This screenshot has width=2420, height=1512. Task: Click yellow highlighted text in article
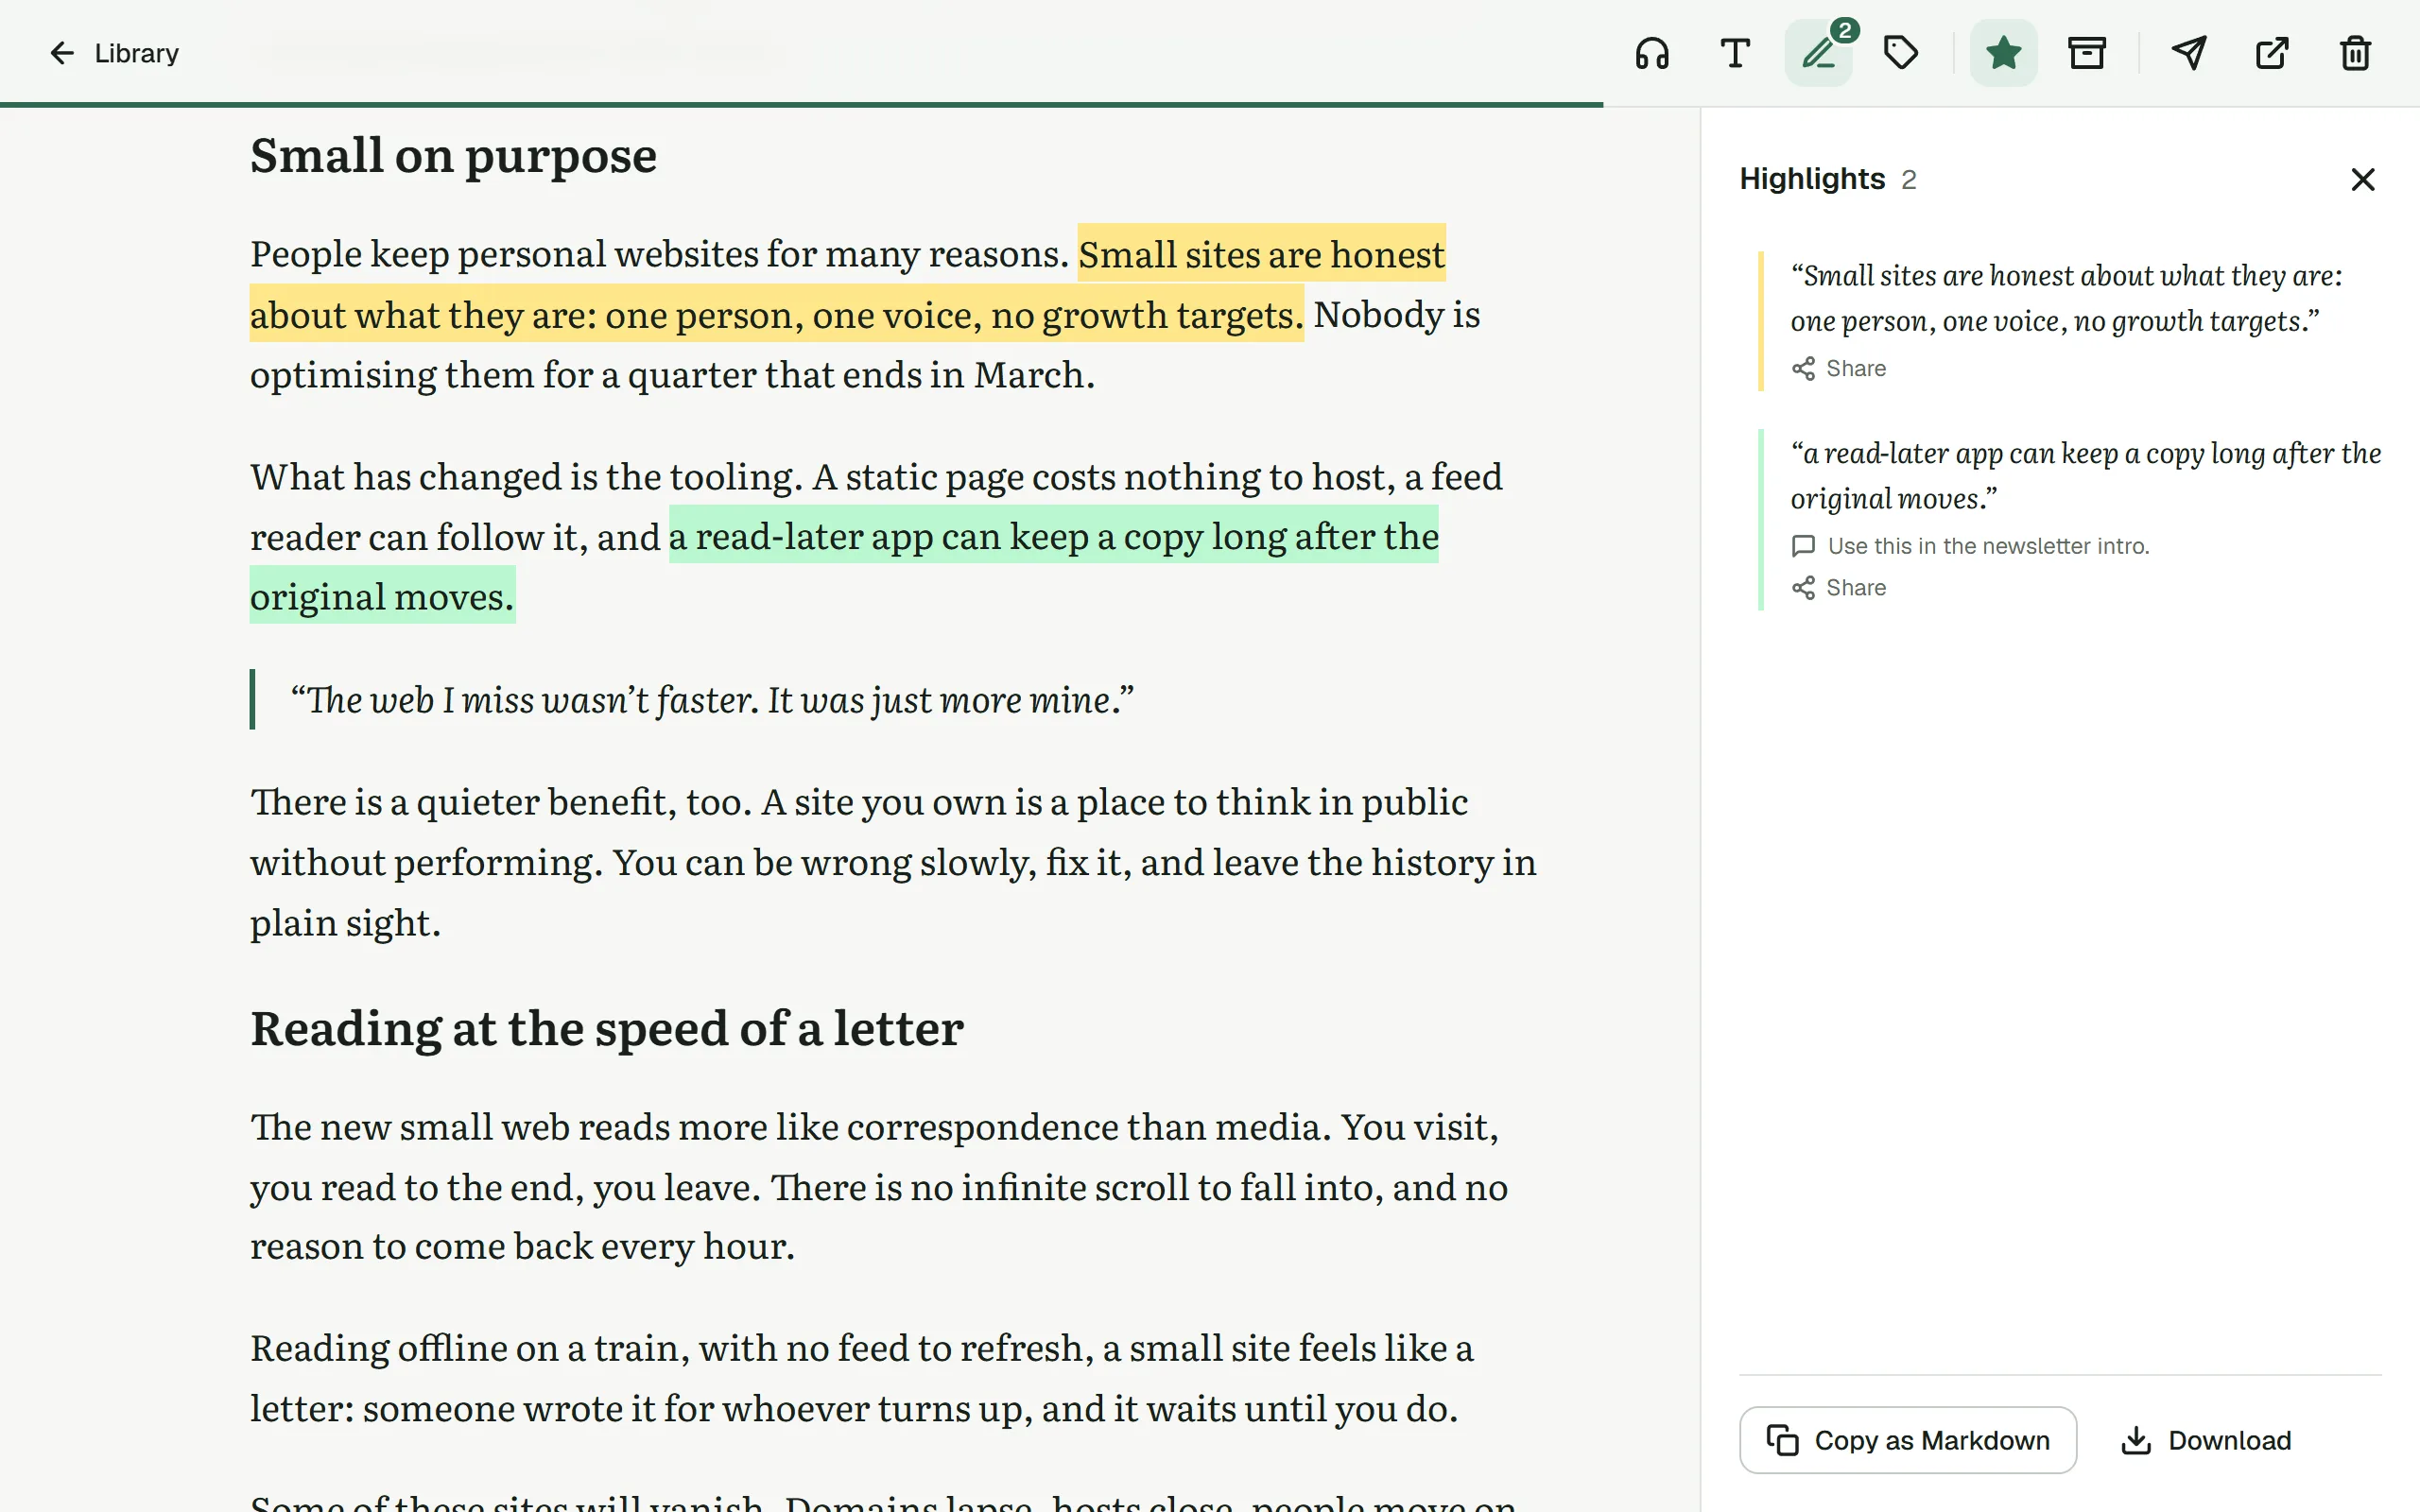(x=776, y=314)
